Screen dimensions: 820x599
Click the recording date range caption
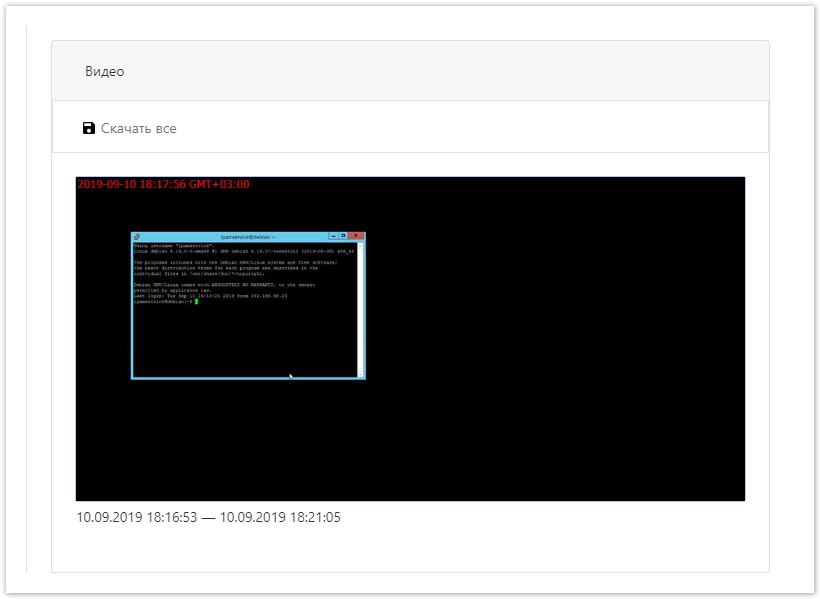tap(208, 517)
